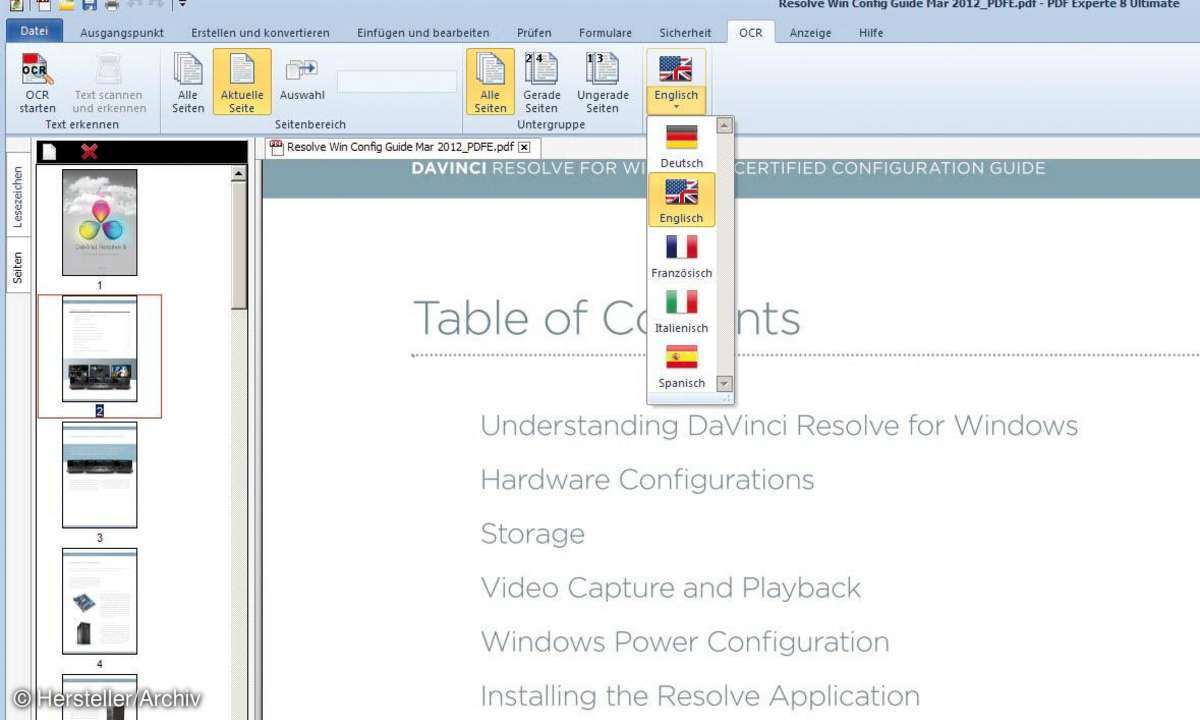Choose Französisch from the language list
1200x720 pixels.
click(682, 255)
